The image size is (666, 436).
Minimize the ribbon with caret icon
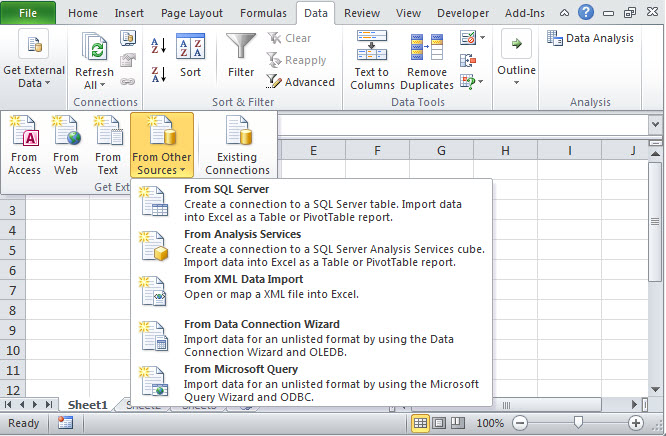[564, 13]
